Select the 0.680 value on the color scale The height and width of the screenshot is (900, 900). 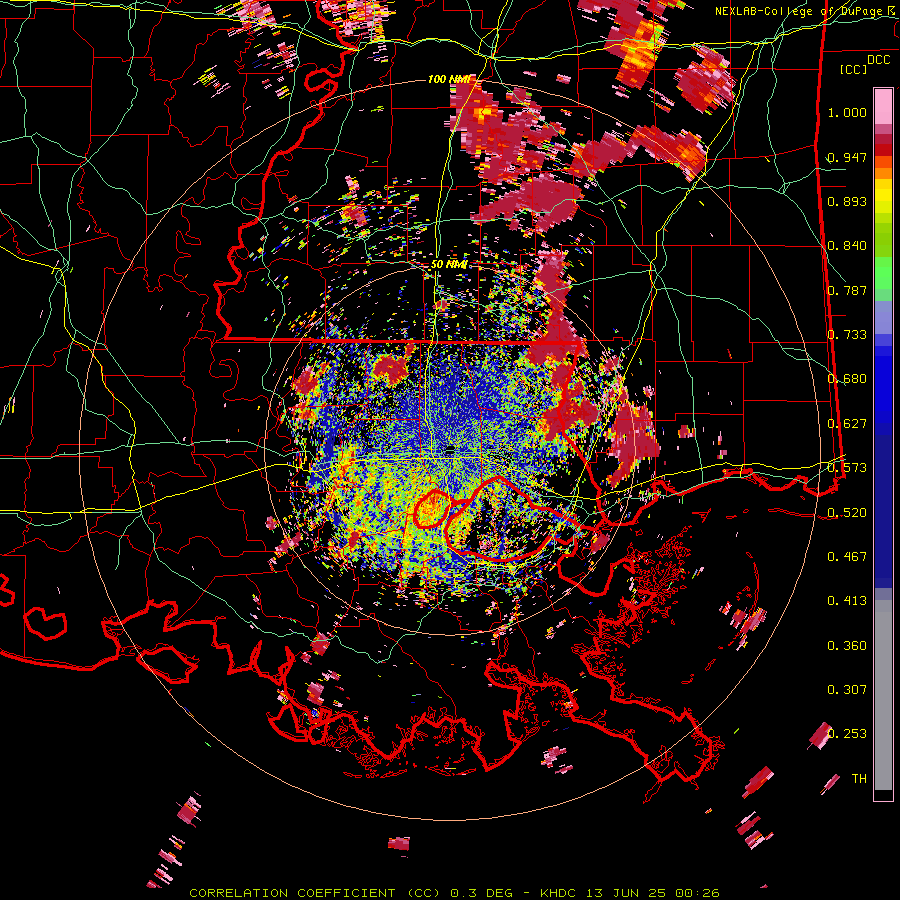pyautogui.click(x=847, y=379)
